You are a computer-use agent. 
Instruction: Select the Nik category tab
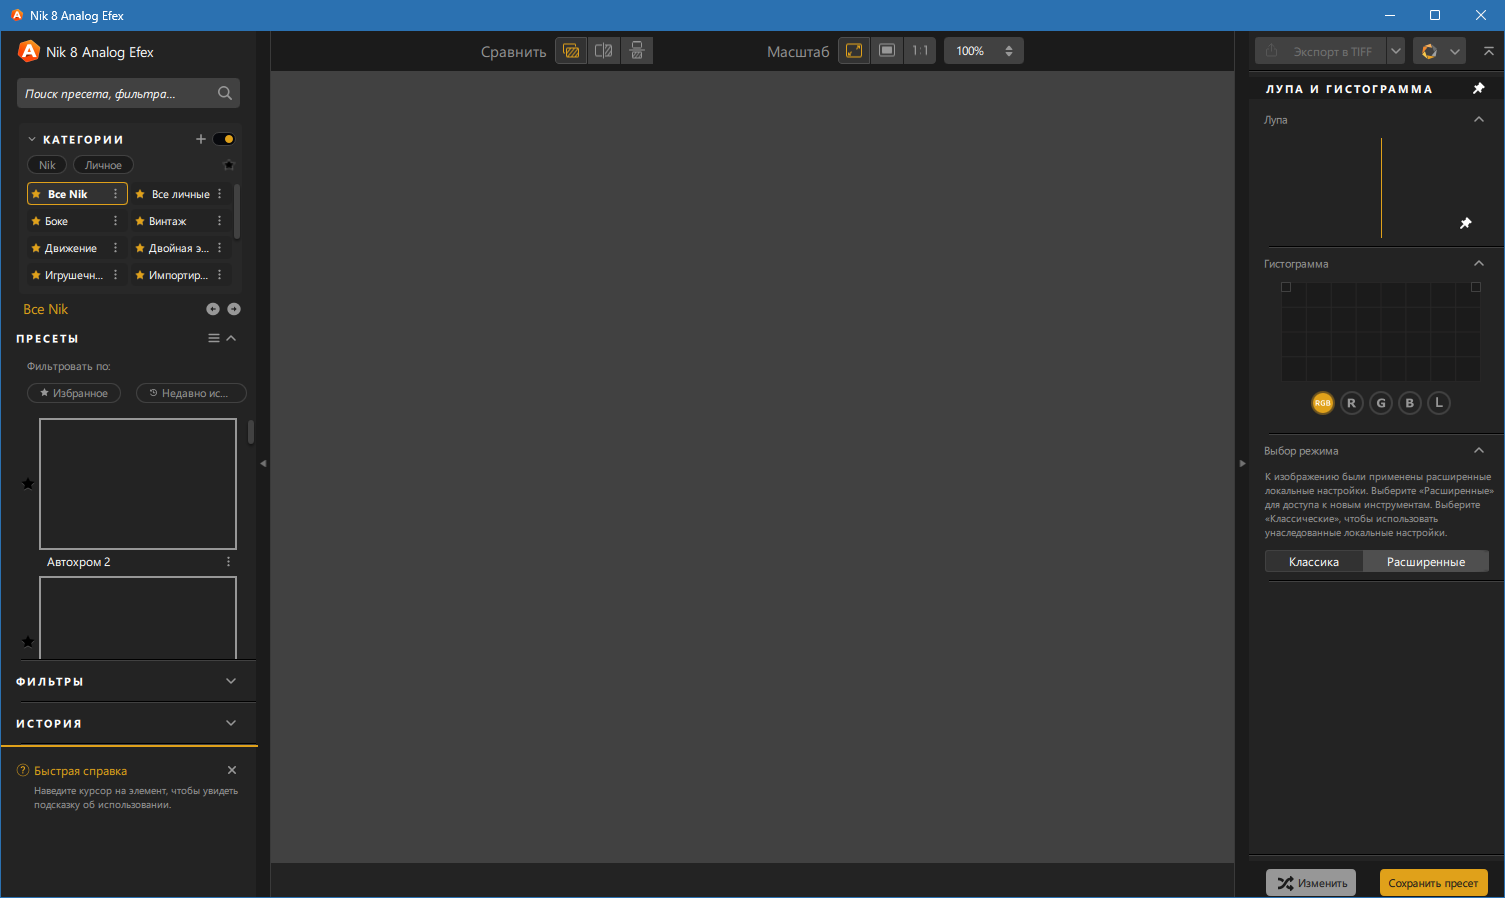click(47, 165)
